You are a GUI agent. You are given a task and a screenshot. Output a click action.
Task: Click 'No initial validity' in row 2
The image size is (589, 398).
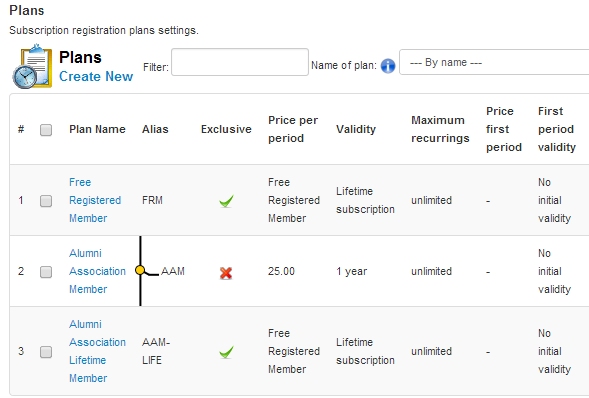coord(554,271)
